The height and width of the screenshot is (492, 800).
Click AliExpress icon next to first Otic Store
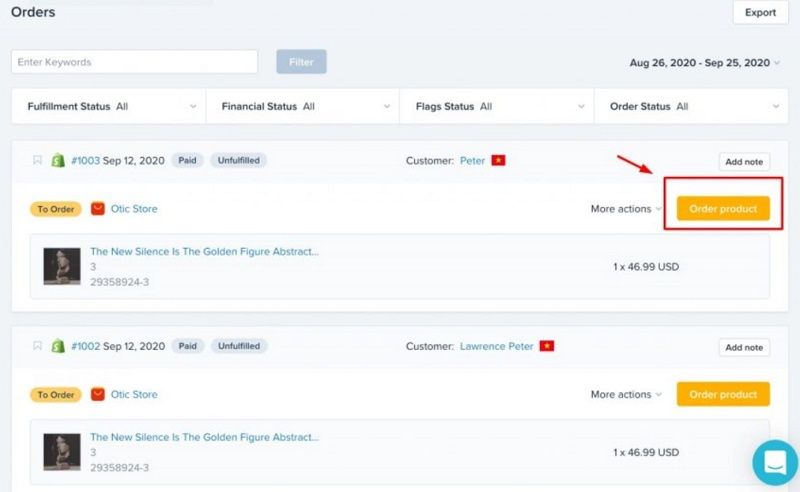(97, 209)
